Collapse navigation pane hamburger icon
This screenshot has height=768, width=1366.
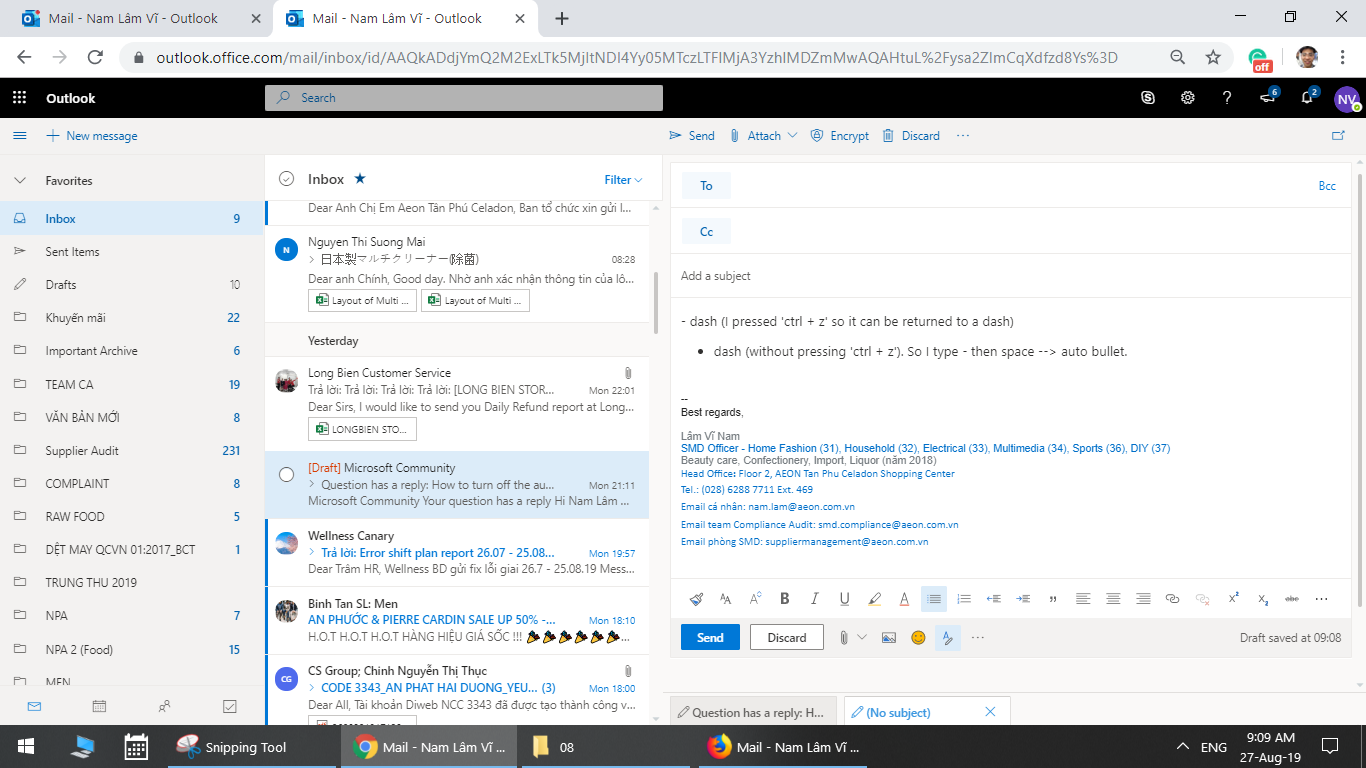click(x=19, y=136)
